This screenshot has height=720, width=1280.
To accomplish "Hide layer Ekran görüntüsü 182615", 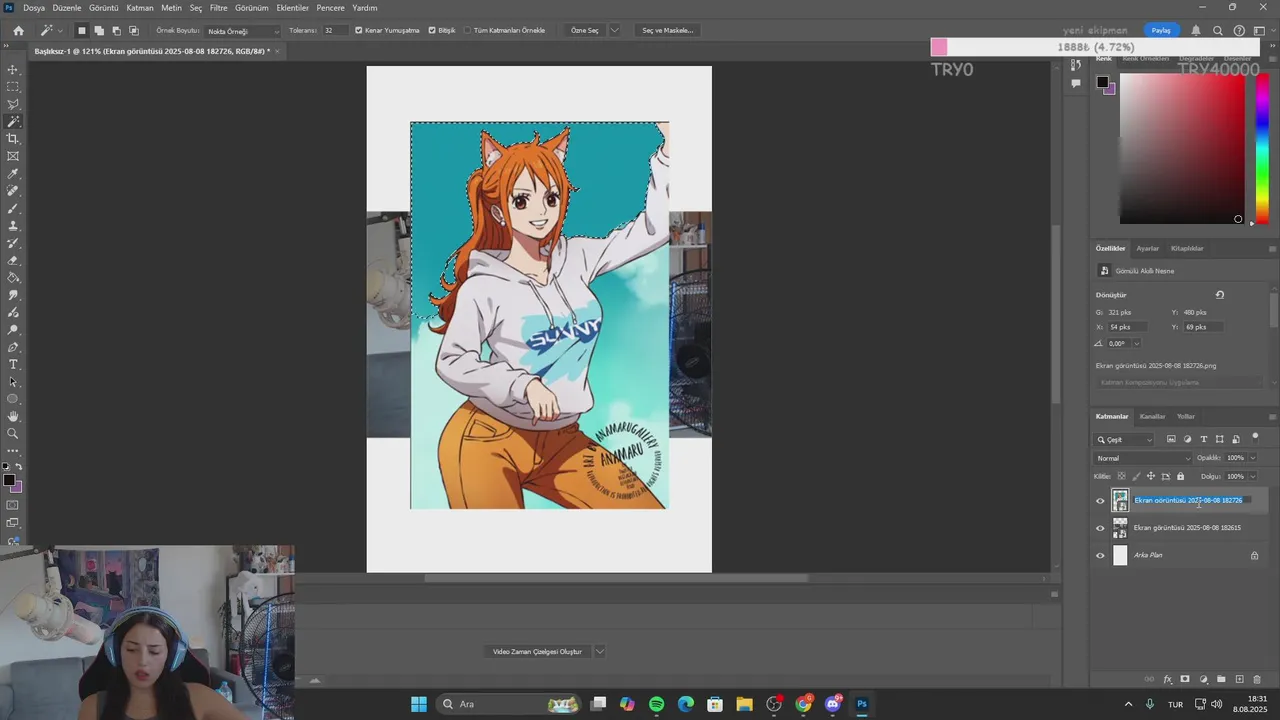I will pos(1100,528).
